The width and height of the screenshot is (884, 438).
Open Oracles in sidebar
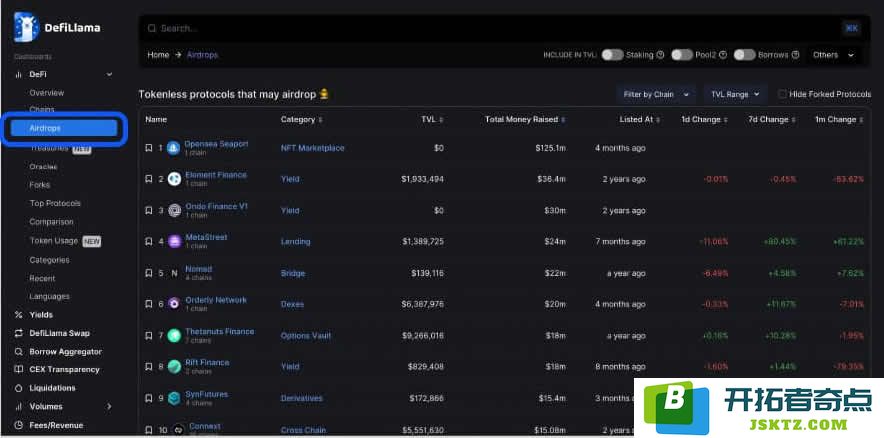coord(43,166)
